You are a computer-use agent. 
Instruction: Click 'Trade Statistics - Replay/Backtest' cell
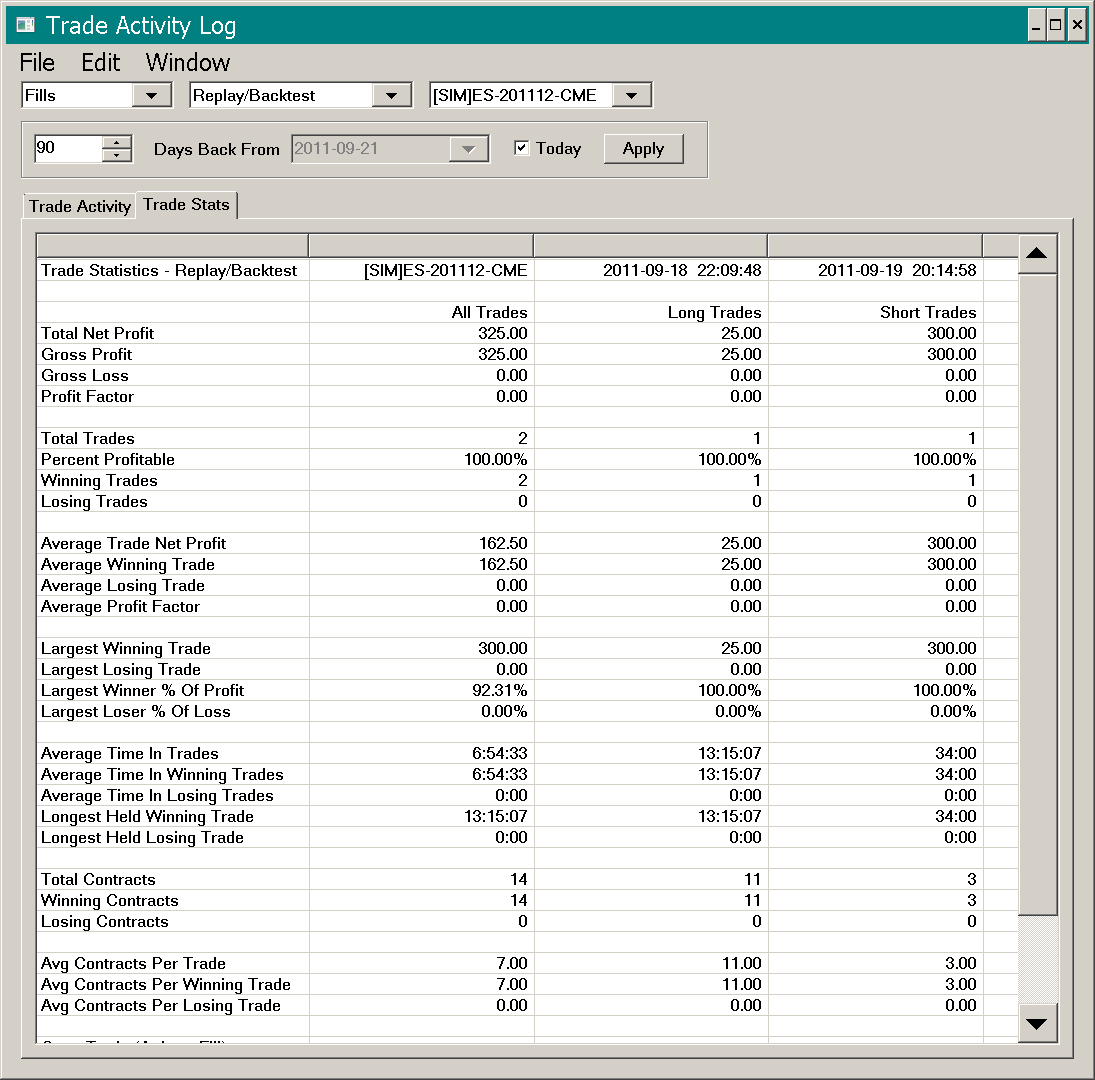169,270
